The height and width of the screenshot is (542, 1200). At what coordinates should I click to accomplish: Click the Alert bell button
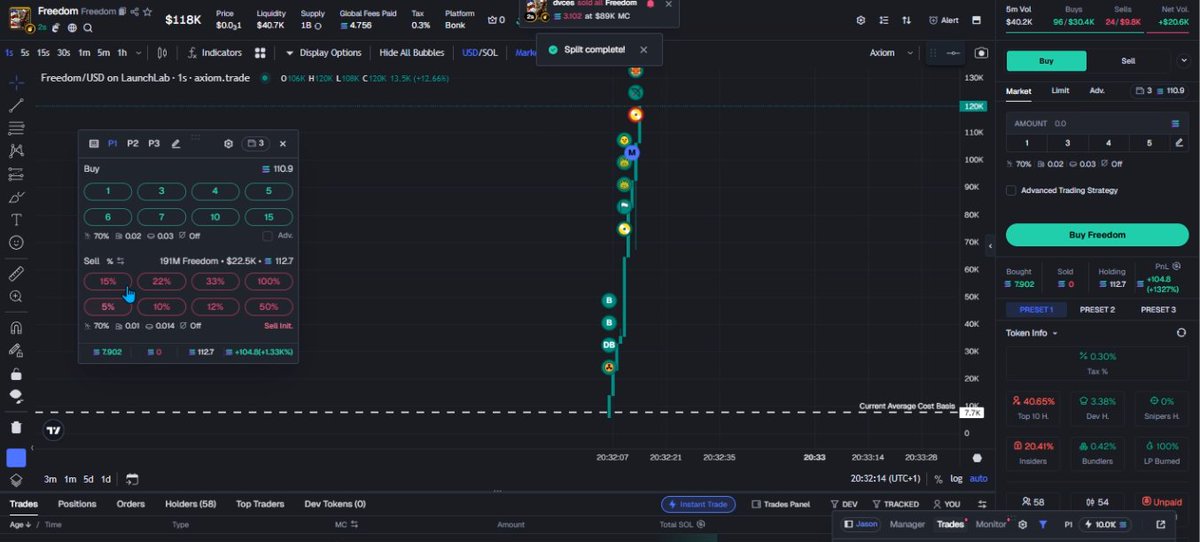(943, 20)
